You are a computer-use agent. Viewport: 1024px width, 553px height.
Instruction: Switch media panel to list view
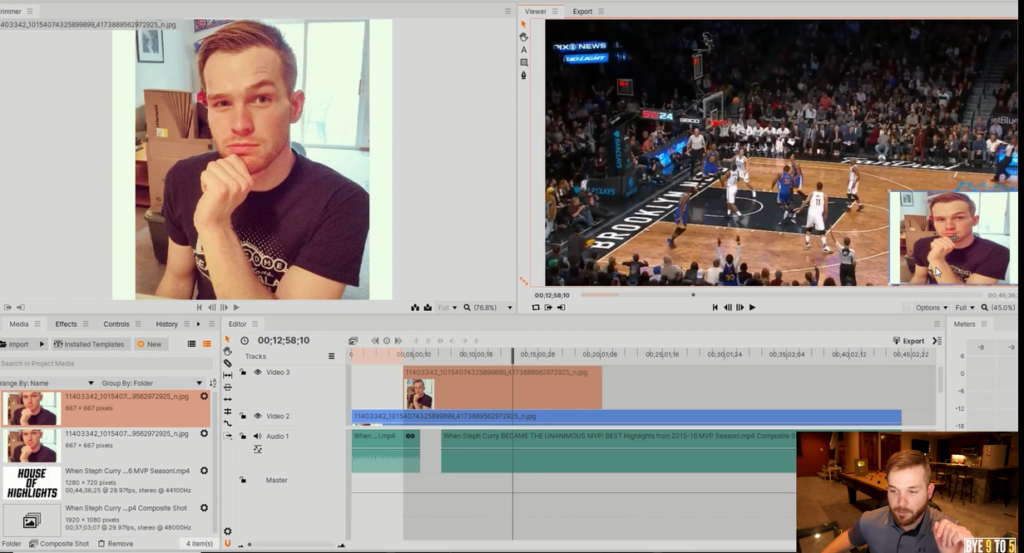pyautogui.click(x=191, y=344)
